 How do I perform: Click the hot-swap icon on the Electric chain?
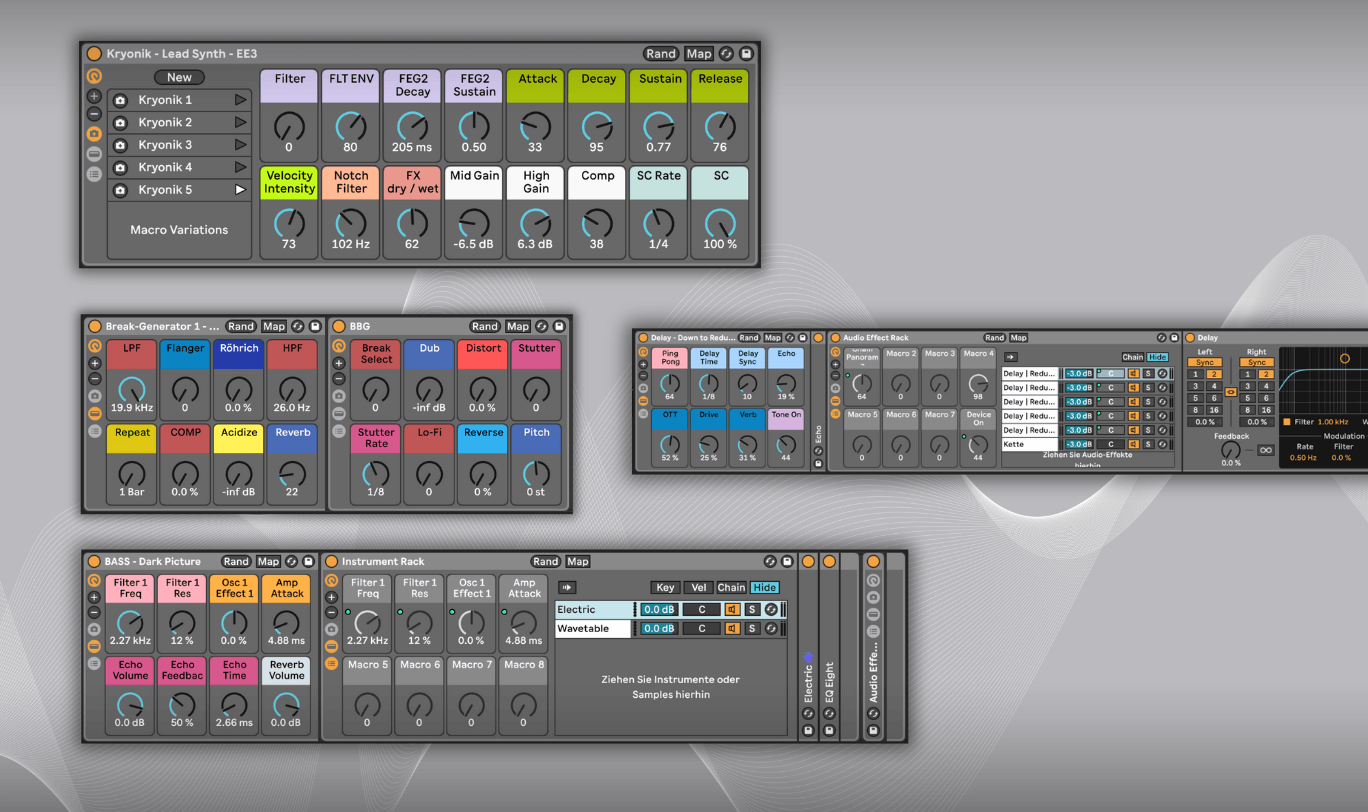pyautogui.click(x=770, y=609)
